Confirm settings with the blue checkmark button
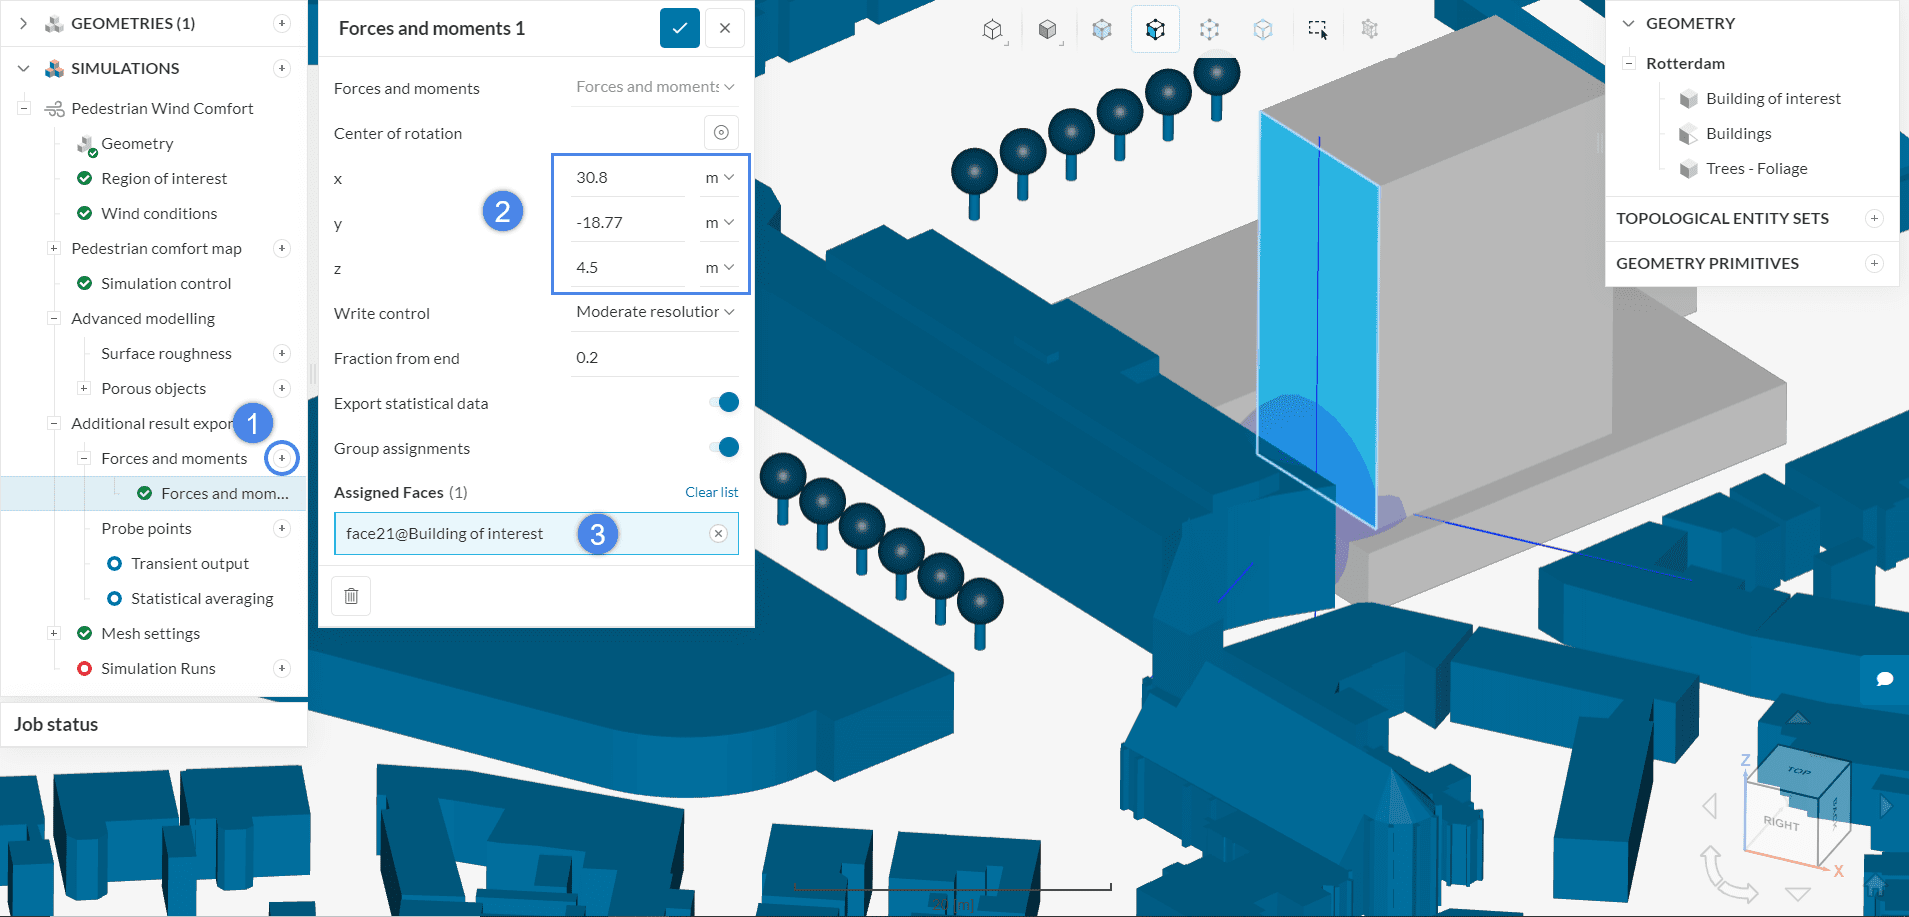The image size is (1909, 917). [679, 28]
